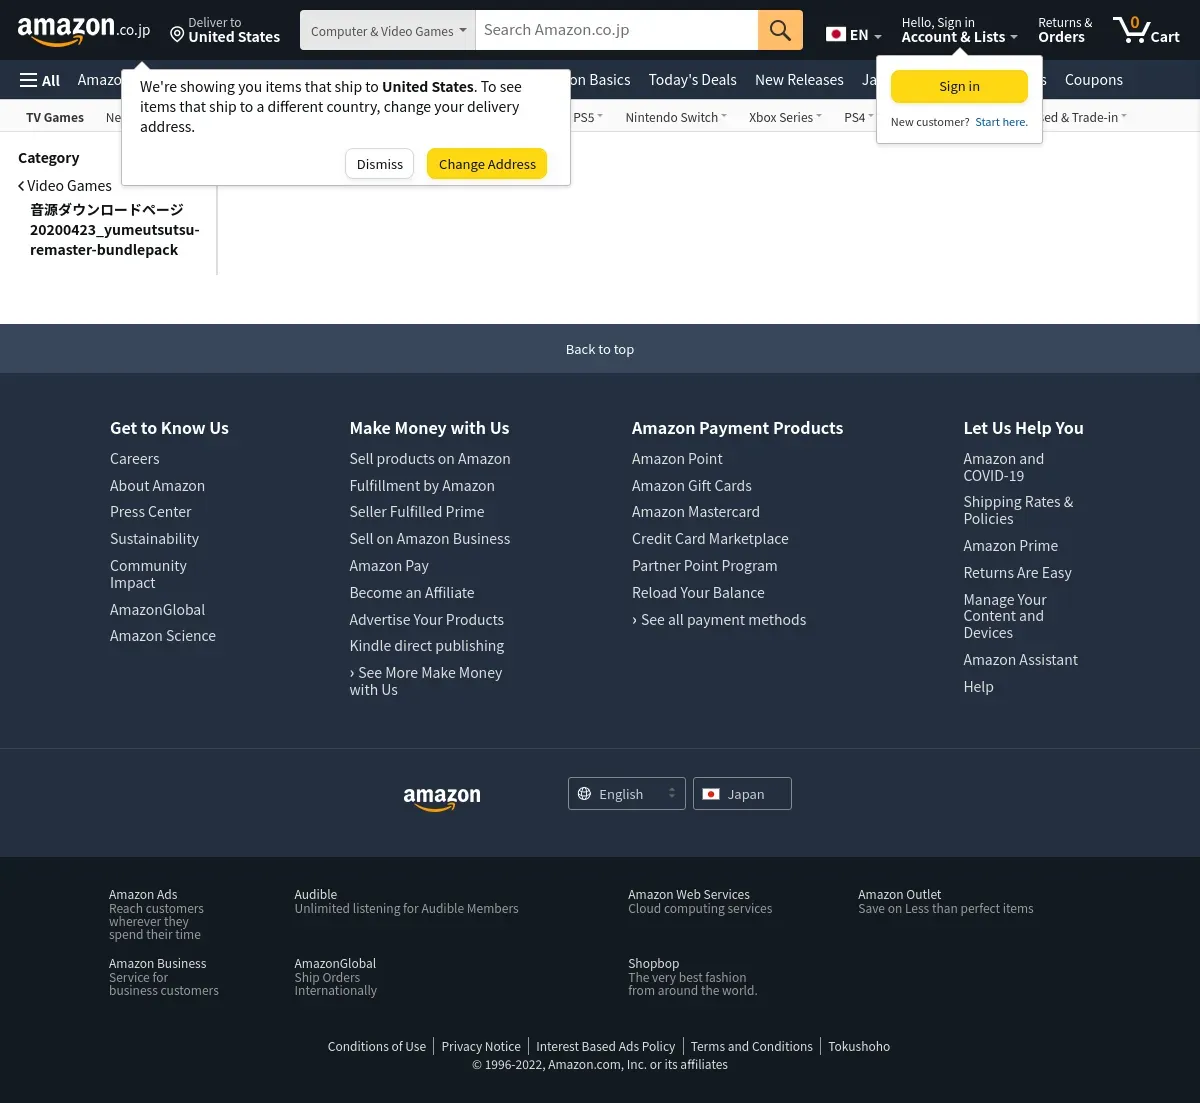Open Reload Your Balance link

point(698,593)
